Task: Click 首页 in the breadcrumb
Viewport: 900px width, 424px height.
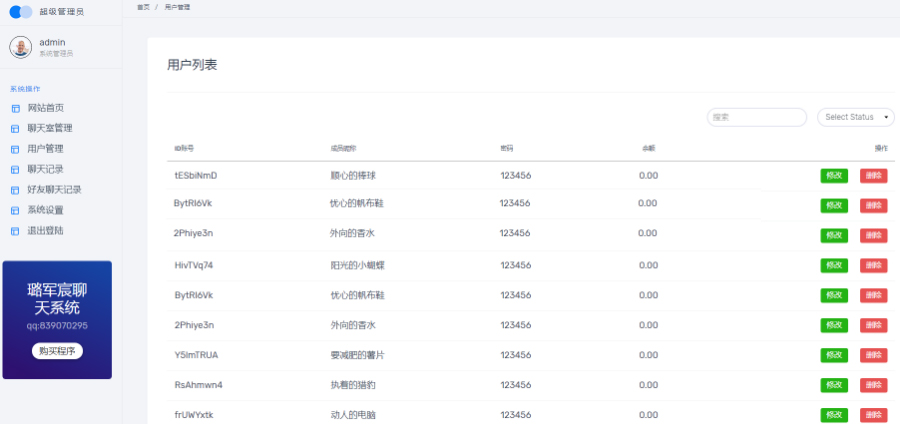Action: click(143, 7)
